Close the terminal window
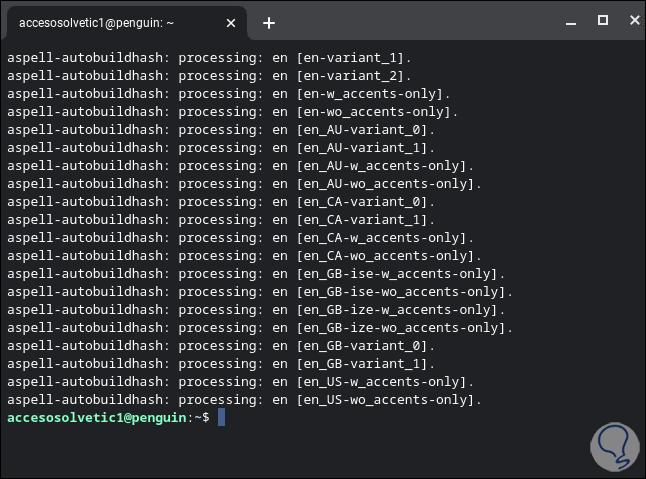The width and height of the screenshot is (646, 479). 630,20
